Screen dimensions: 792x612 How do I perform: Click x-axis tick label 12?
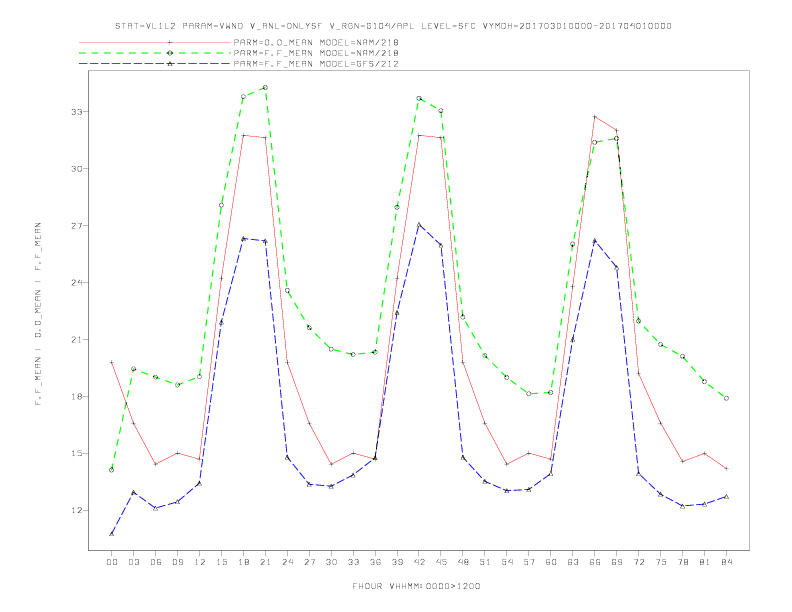pos(200,562)
